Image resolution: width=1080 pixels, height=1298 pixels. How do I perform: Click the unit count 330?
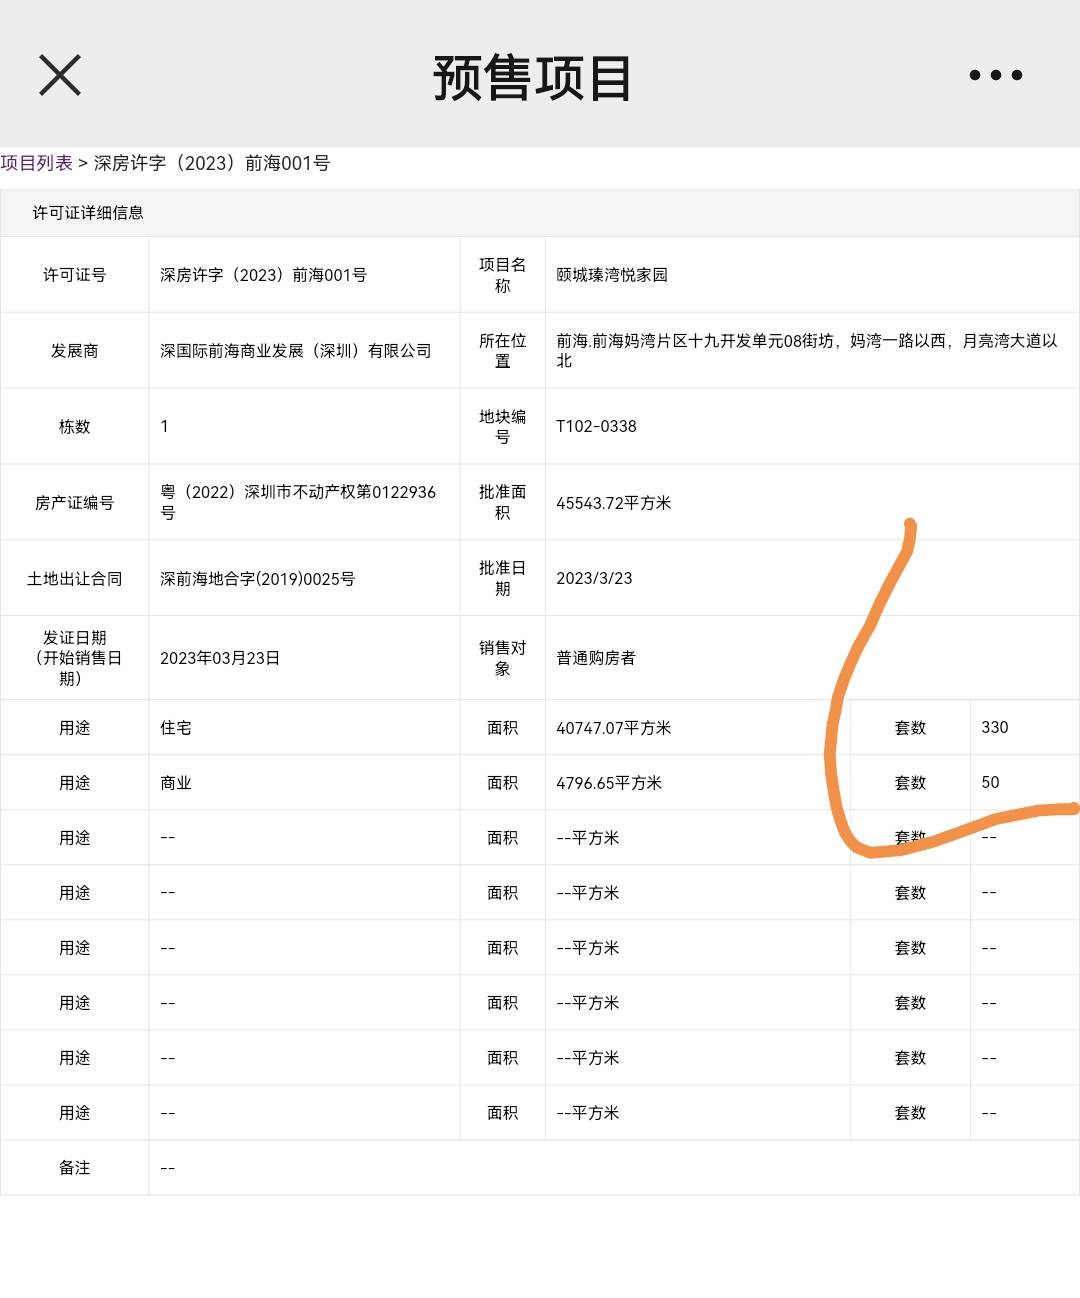pos(995,727)
